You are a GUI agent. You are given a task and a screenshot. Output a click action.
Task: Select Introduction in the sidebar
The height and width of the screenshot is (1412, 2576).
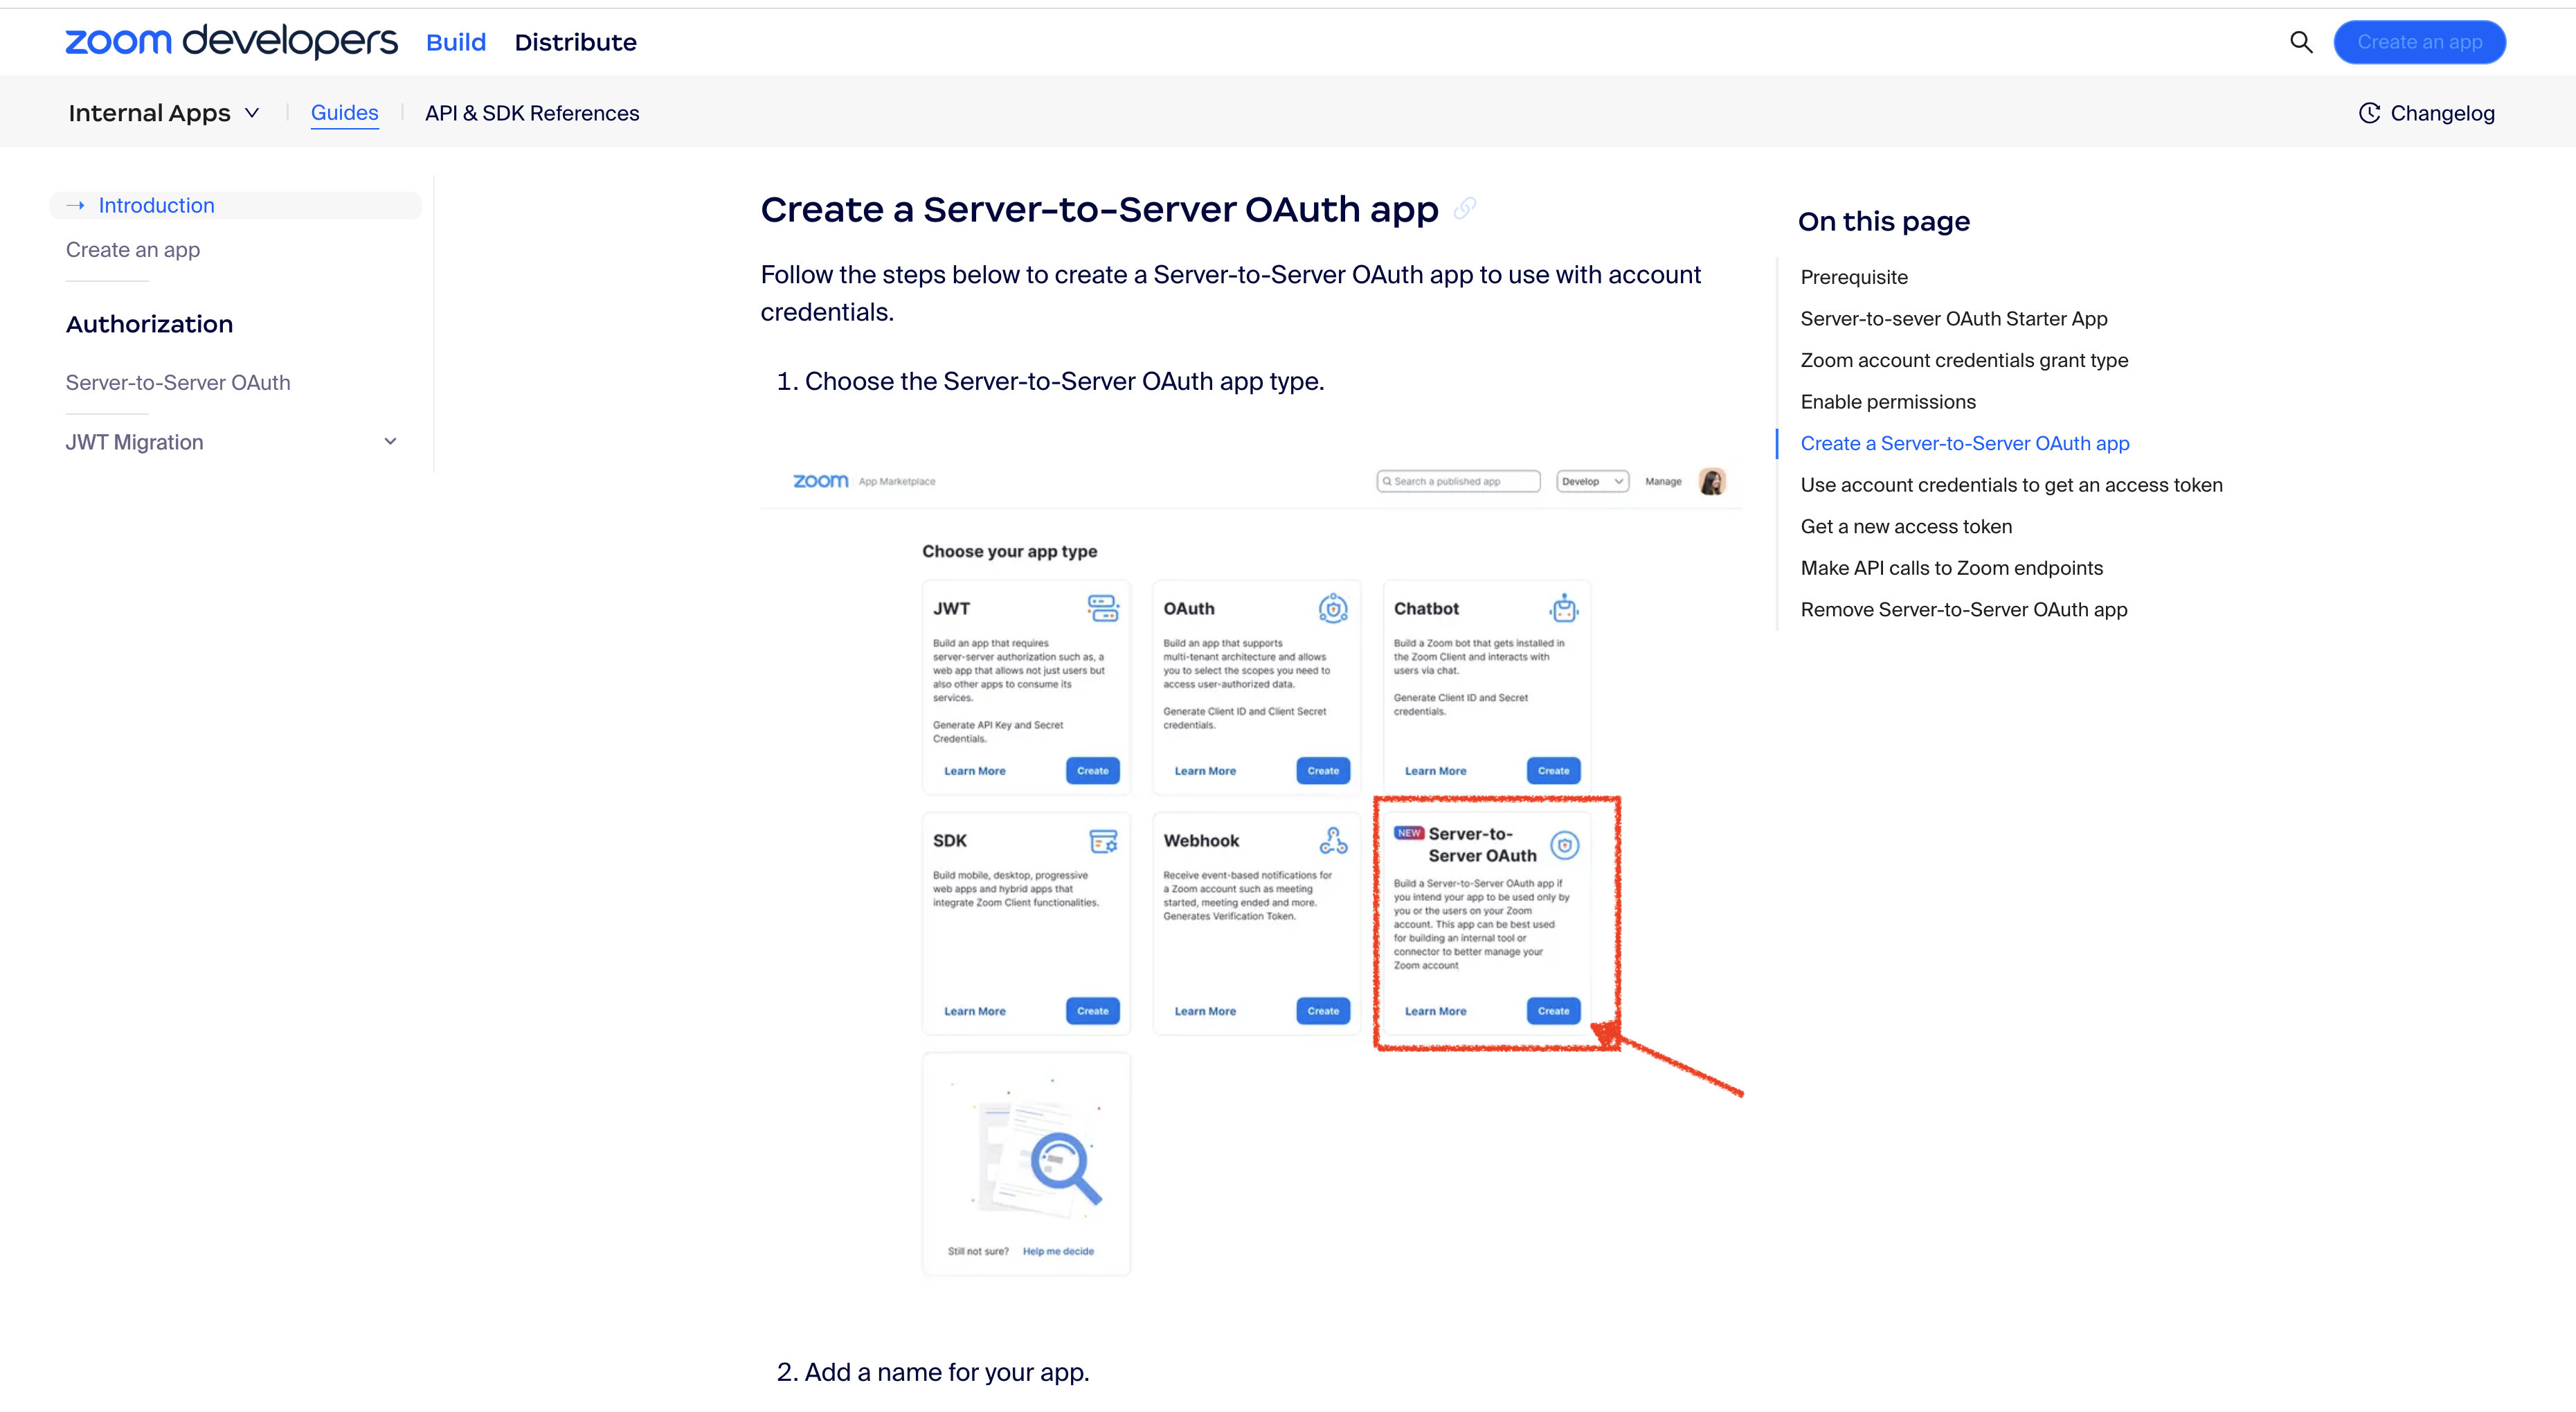[236, 205]
